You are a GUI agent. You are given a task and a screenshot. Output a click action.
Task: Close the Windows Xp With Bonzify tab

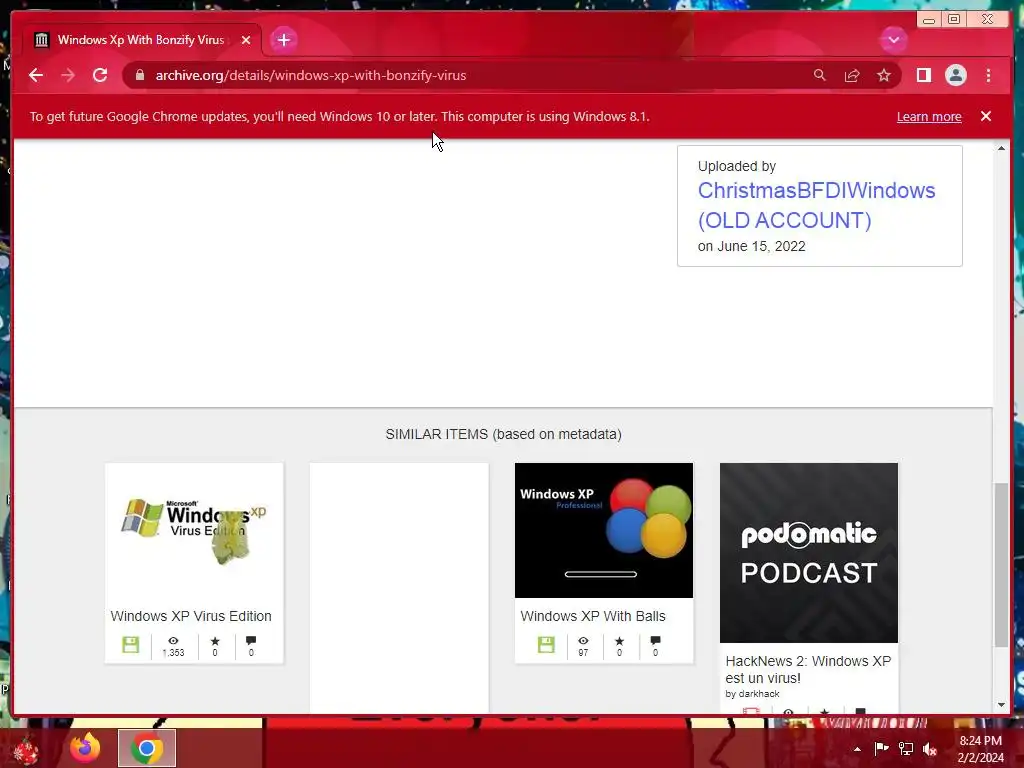[x=246, y=40]
